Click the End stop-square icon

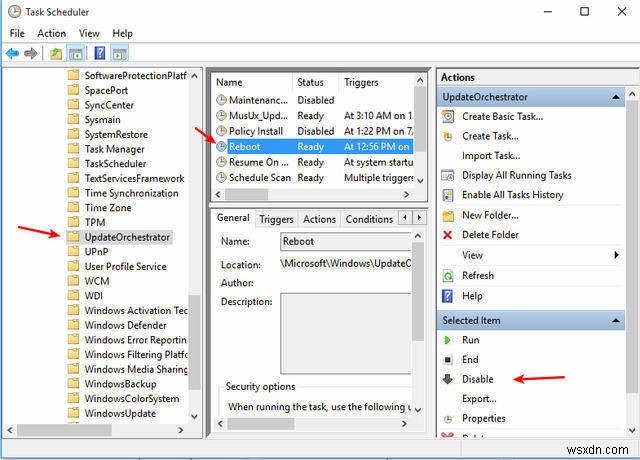pyautogui.click(x=448, y=360)
